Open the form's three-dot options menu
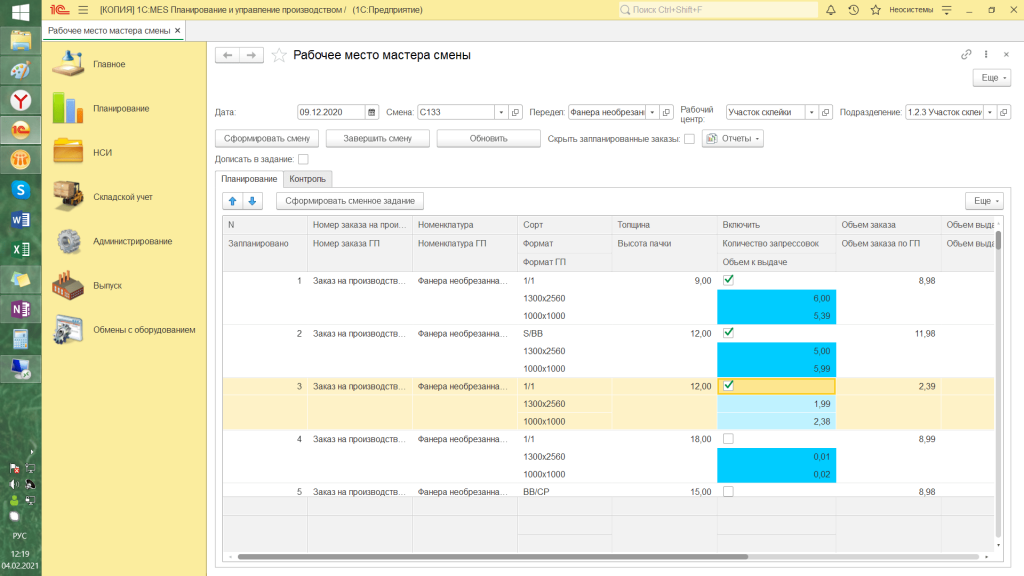 click(x=986, y=55)
